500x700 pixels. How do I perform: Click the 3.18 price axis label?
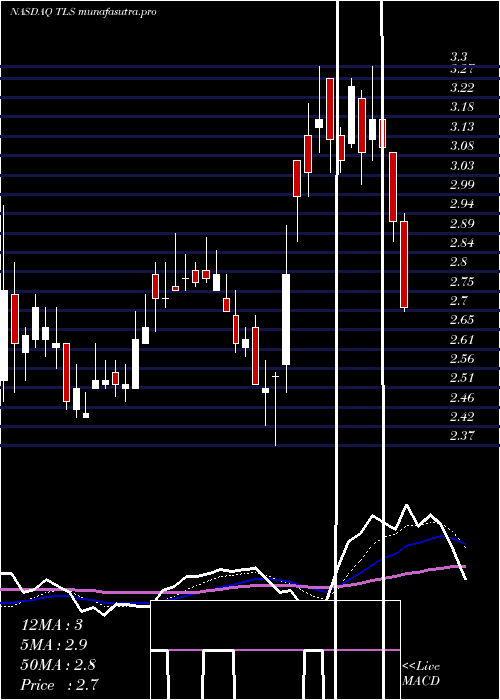(x=461, y=107)
